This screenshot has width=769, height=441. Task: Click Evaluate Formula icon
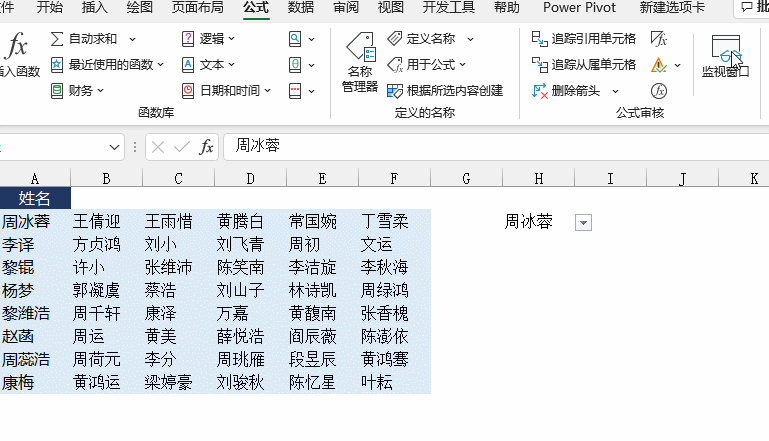click(x=659, y=91)
